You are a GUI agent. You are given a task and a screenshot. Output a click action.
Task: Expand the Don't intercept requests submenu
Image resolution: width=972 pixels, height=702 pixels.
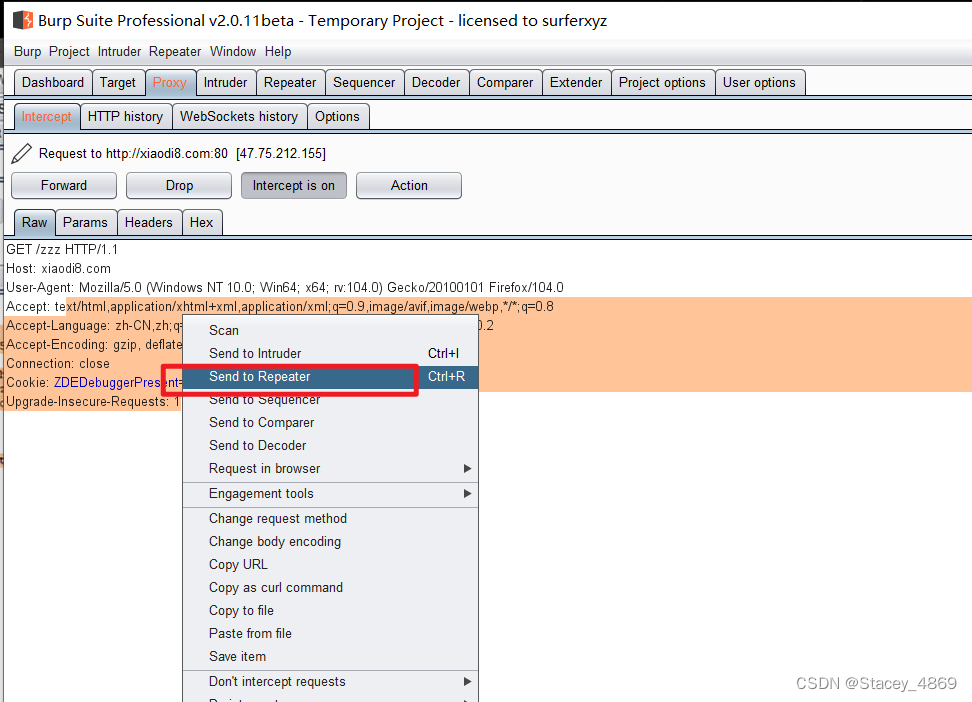click(330, 682)
